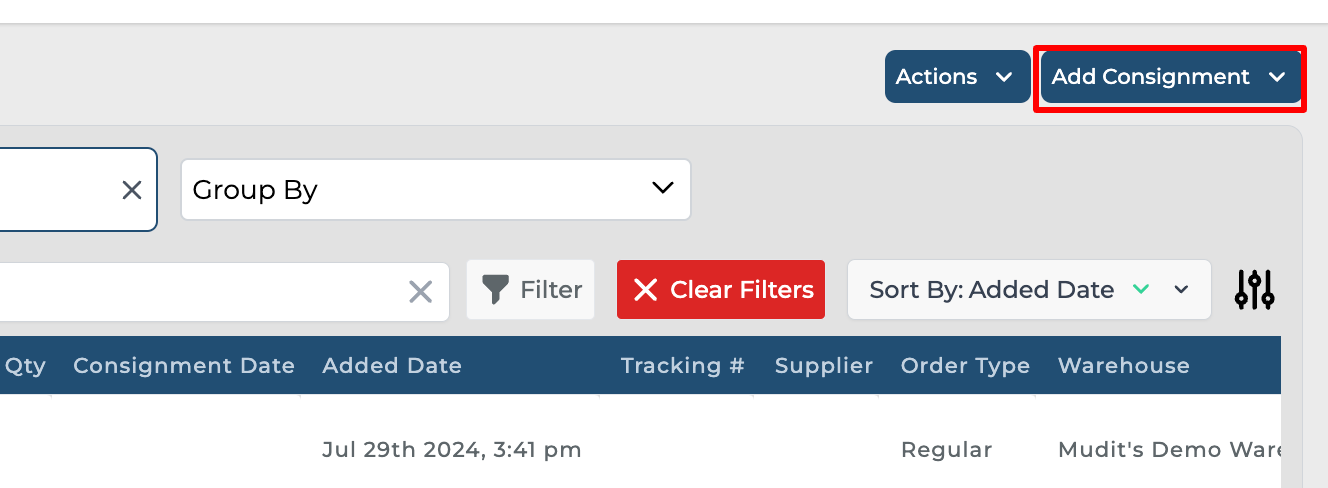Open the Group By dropdown
The image size is (1328, 488).
click(435, 189)
